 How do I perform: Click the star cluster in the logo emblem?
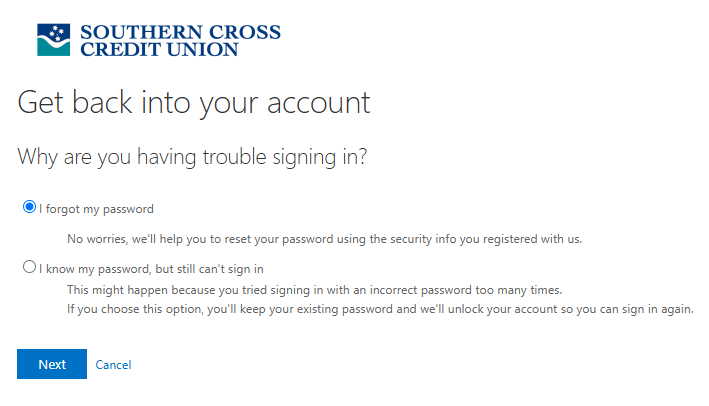(57, 33)
